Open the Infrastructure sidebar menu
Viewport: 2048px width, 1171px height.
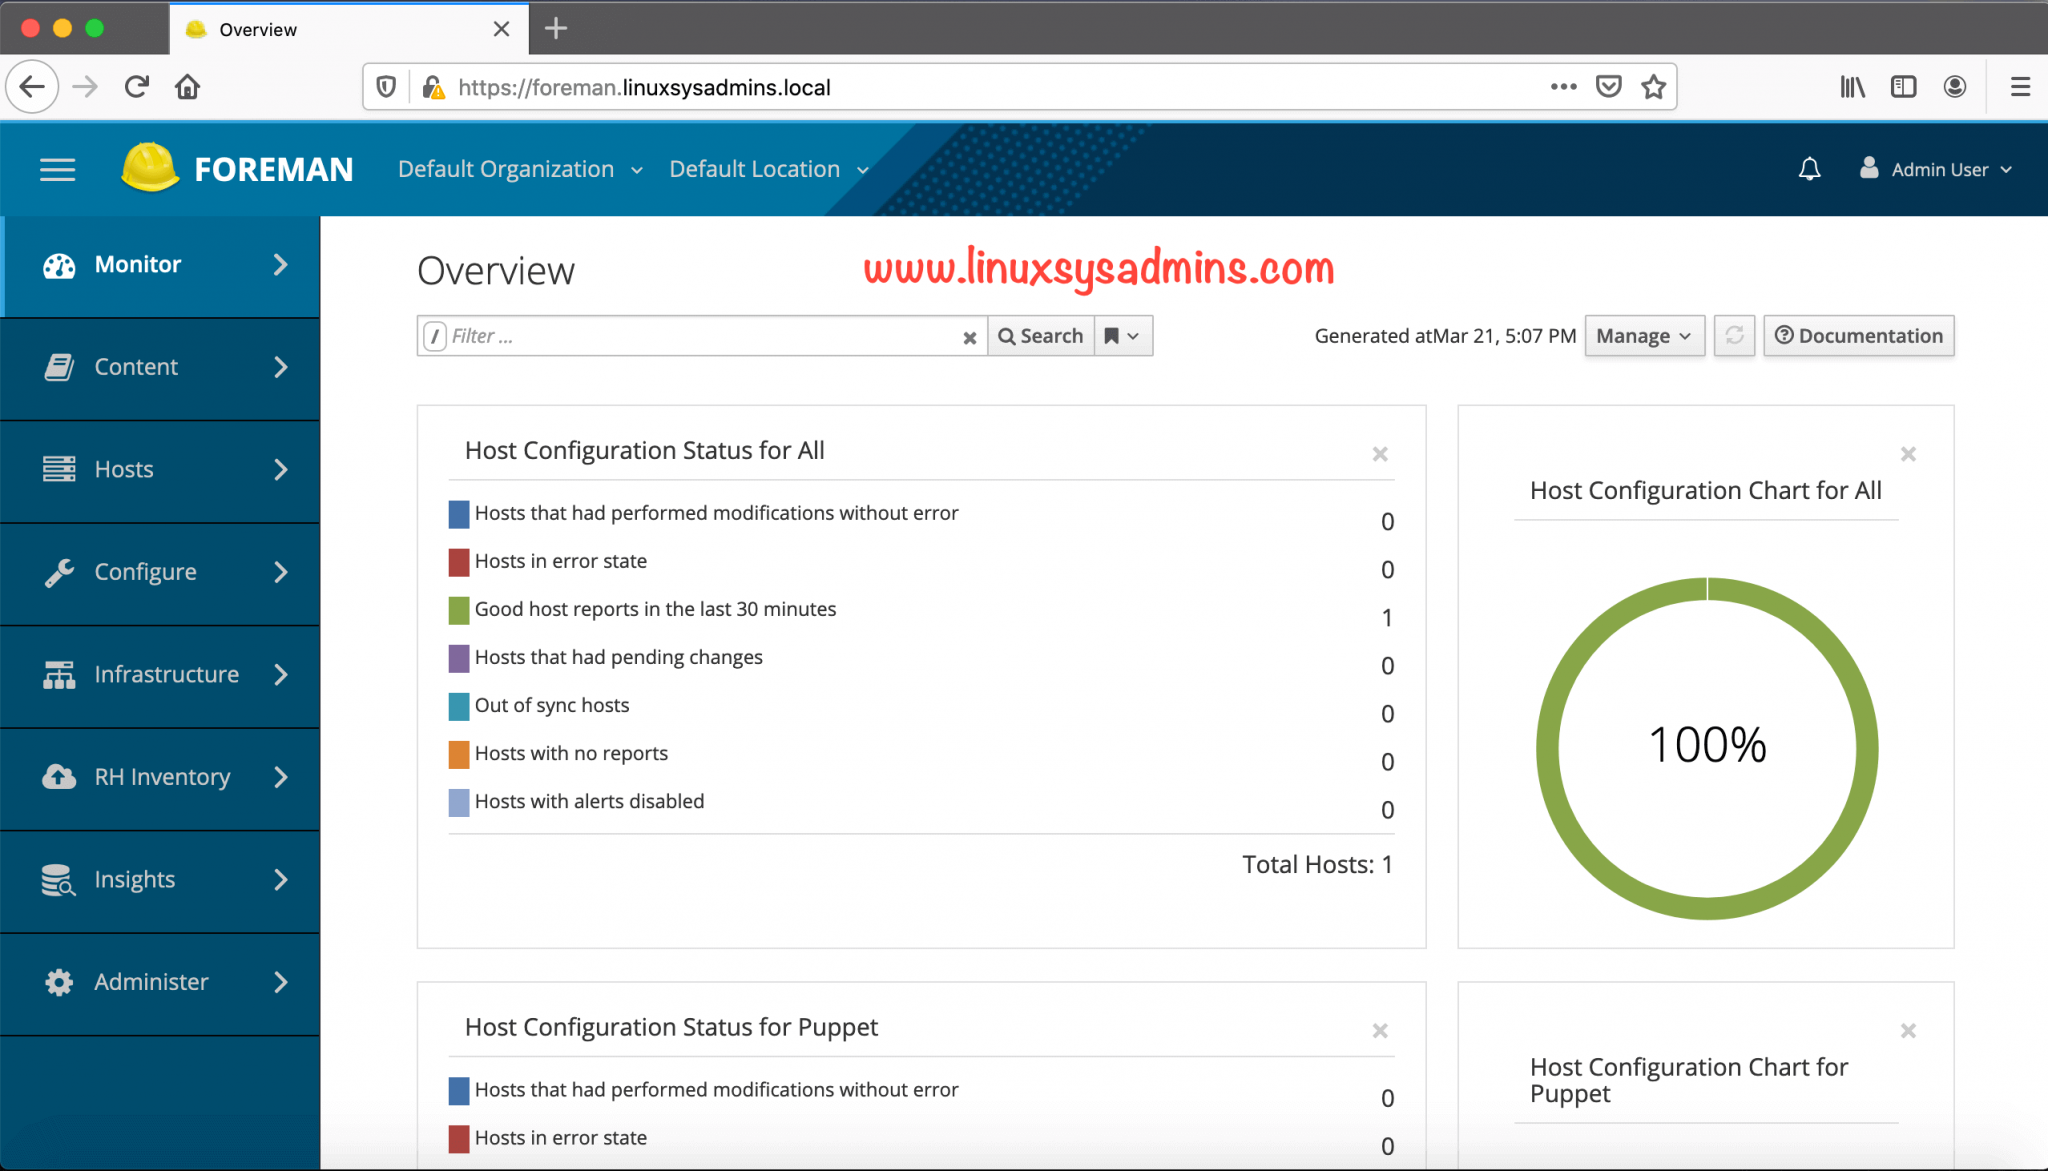[160, 675]
